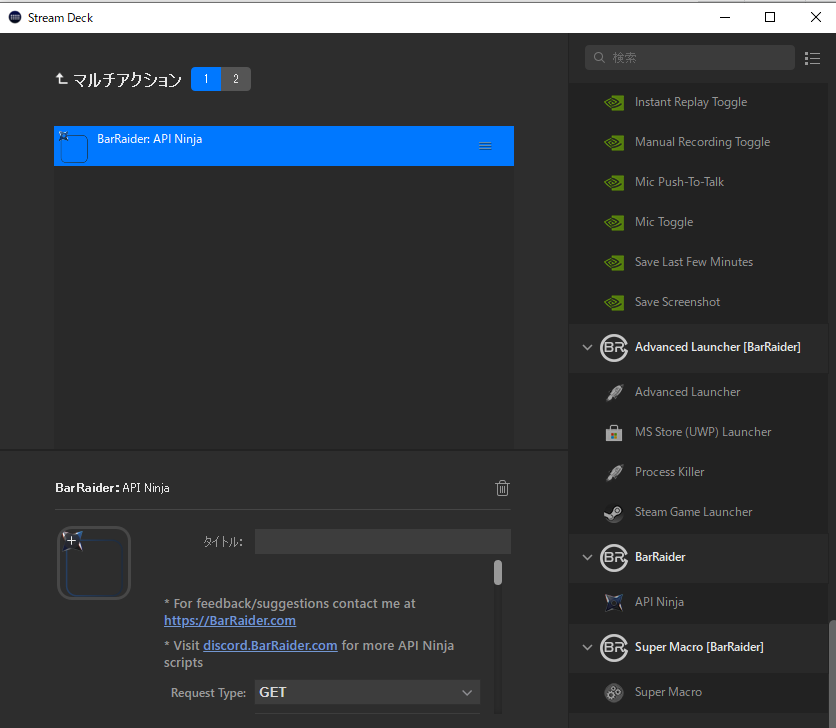
Task: Click the タイトル title input field
Action: [383, 542]
